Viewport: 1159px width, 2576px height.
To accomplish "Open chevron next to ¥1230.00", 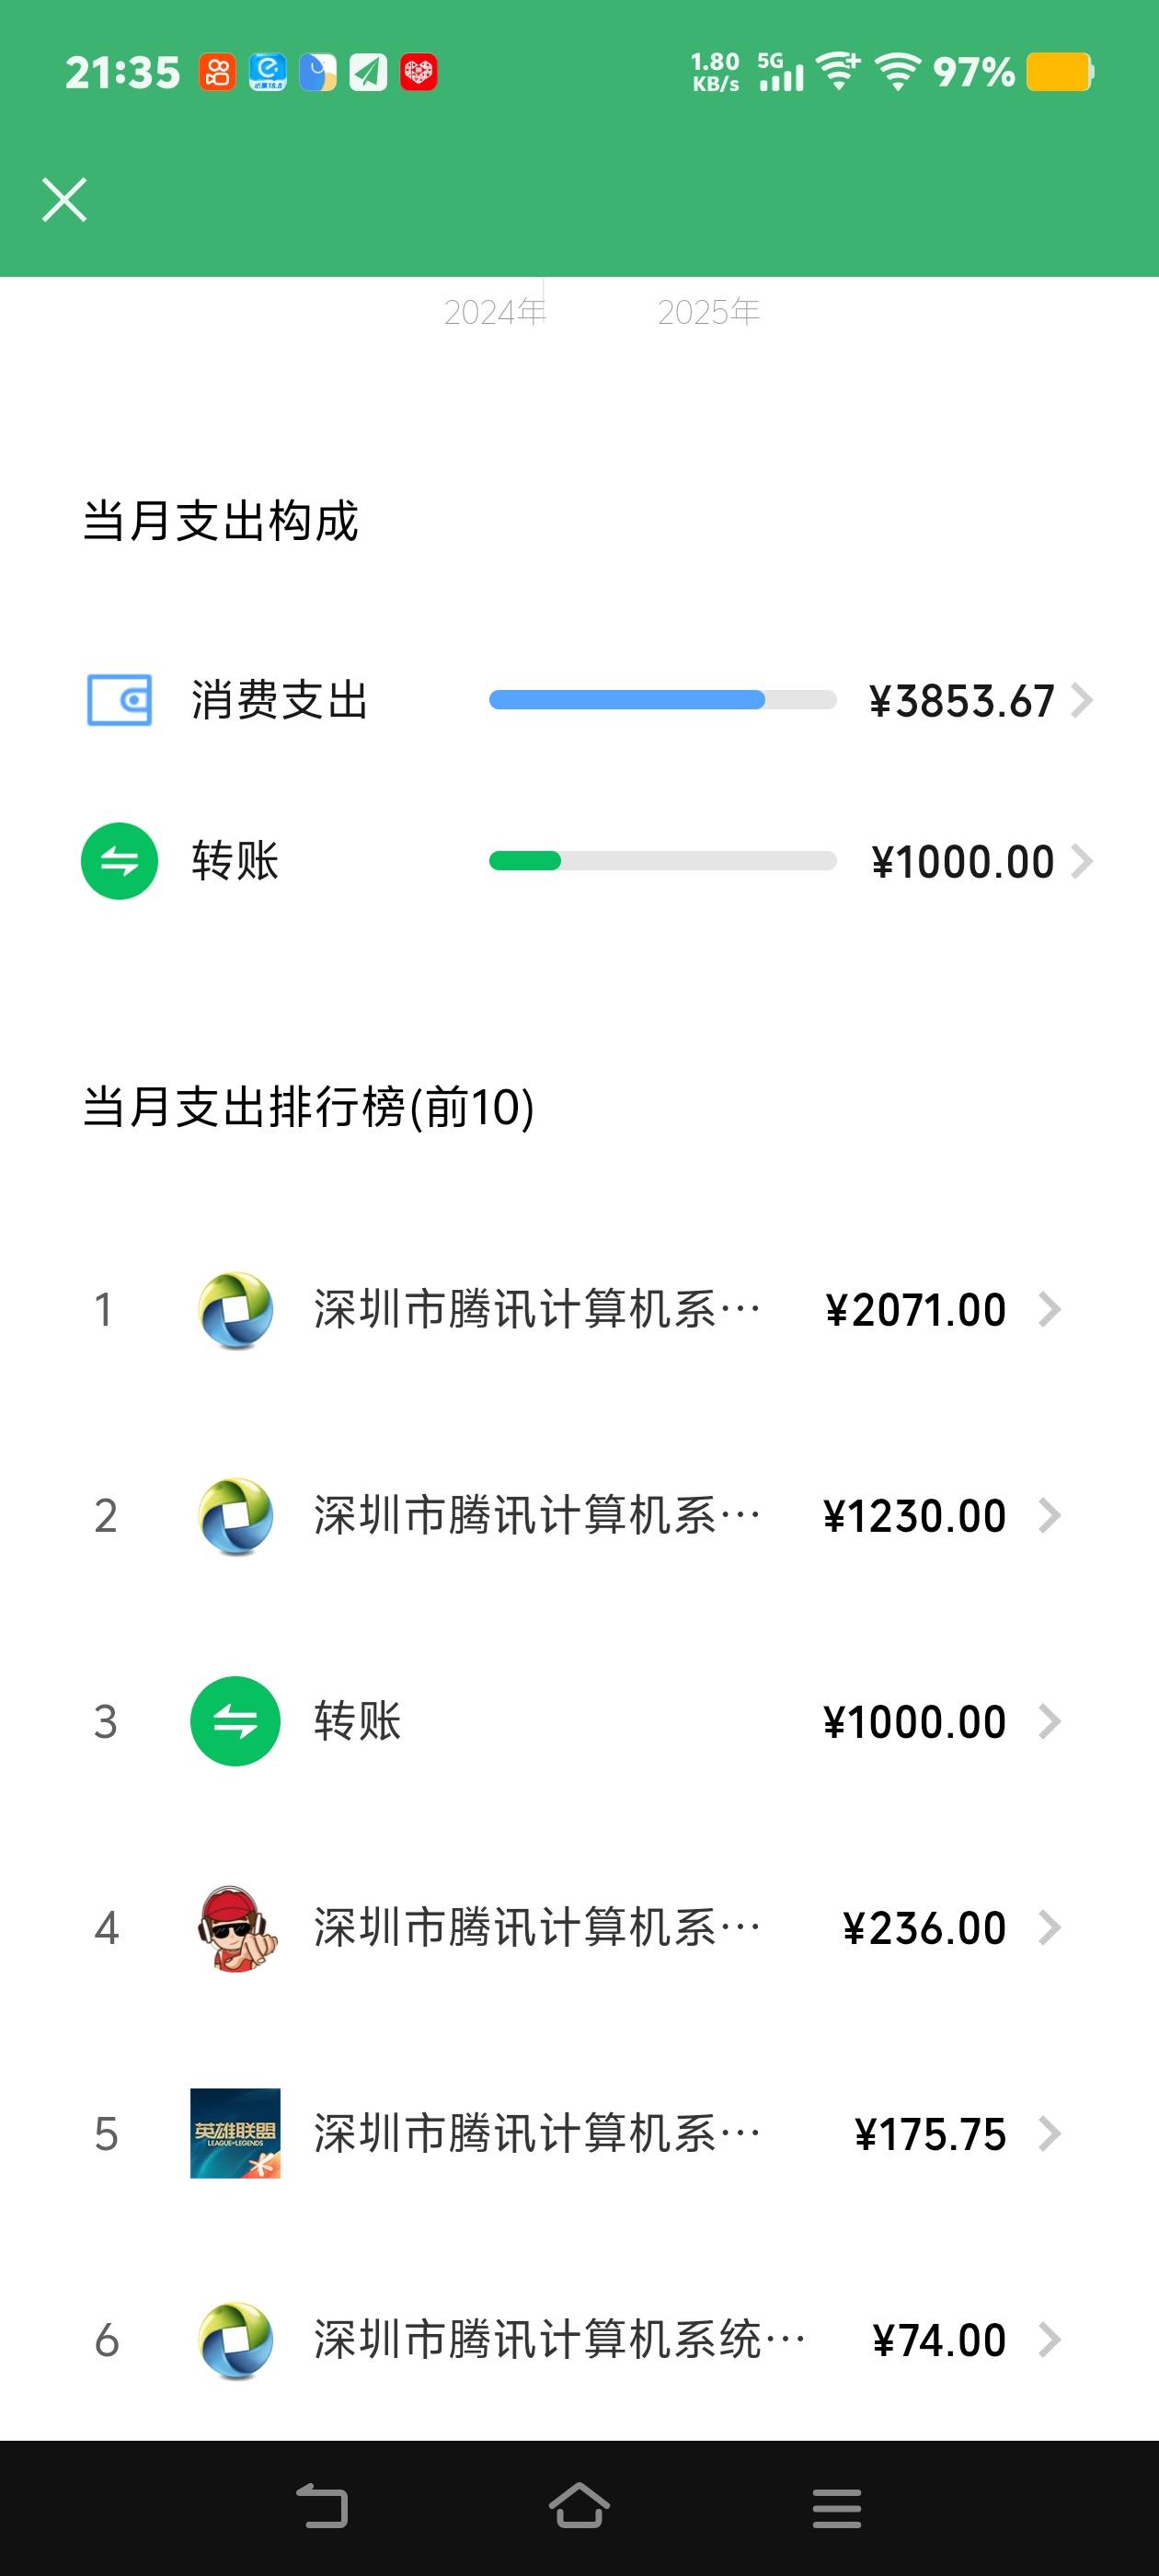I will (x=1049, y=1516).
